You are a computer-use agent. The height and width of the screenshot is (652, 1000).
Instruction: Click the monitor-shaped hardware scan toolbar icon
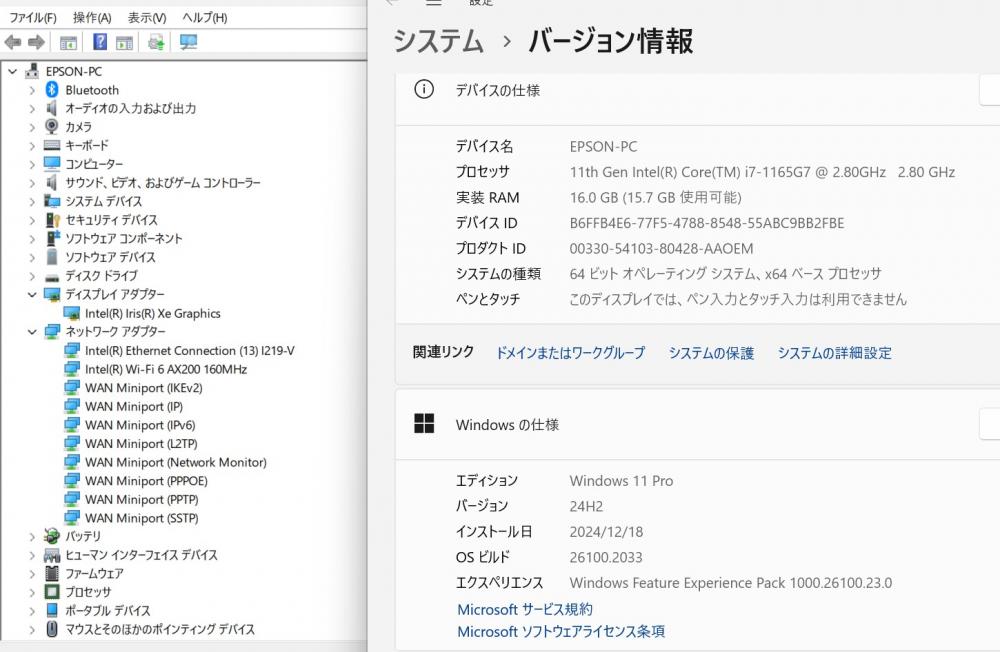pos(188,42)
